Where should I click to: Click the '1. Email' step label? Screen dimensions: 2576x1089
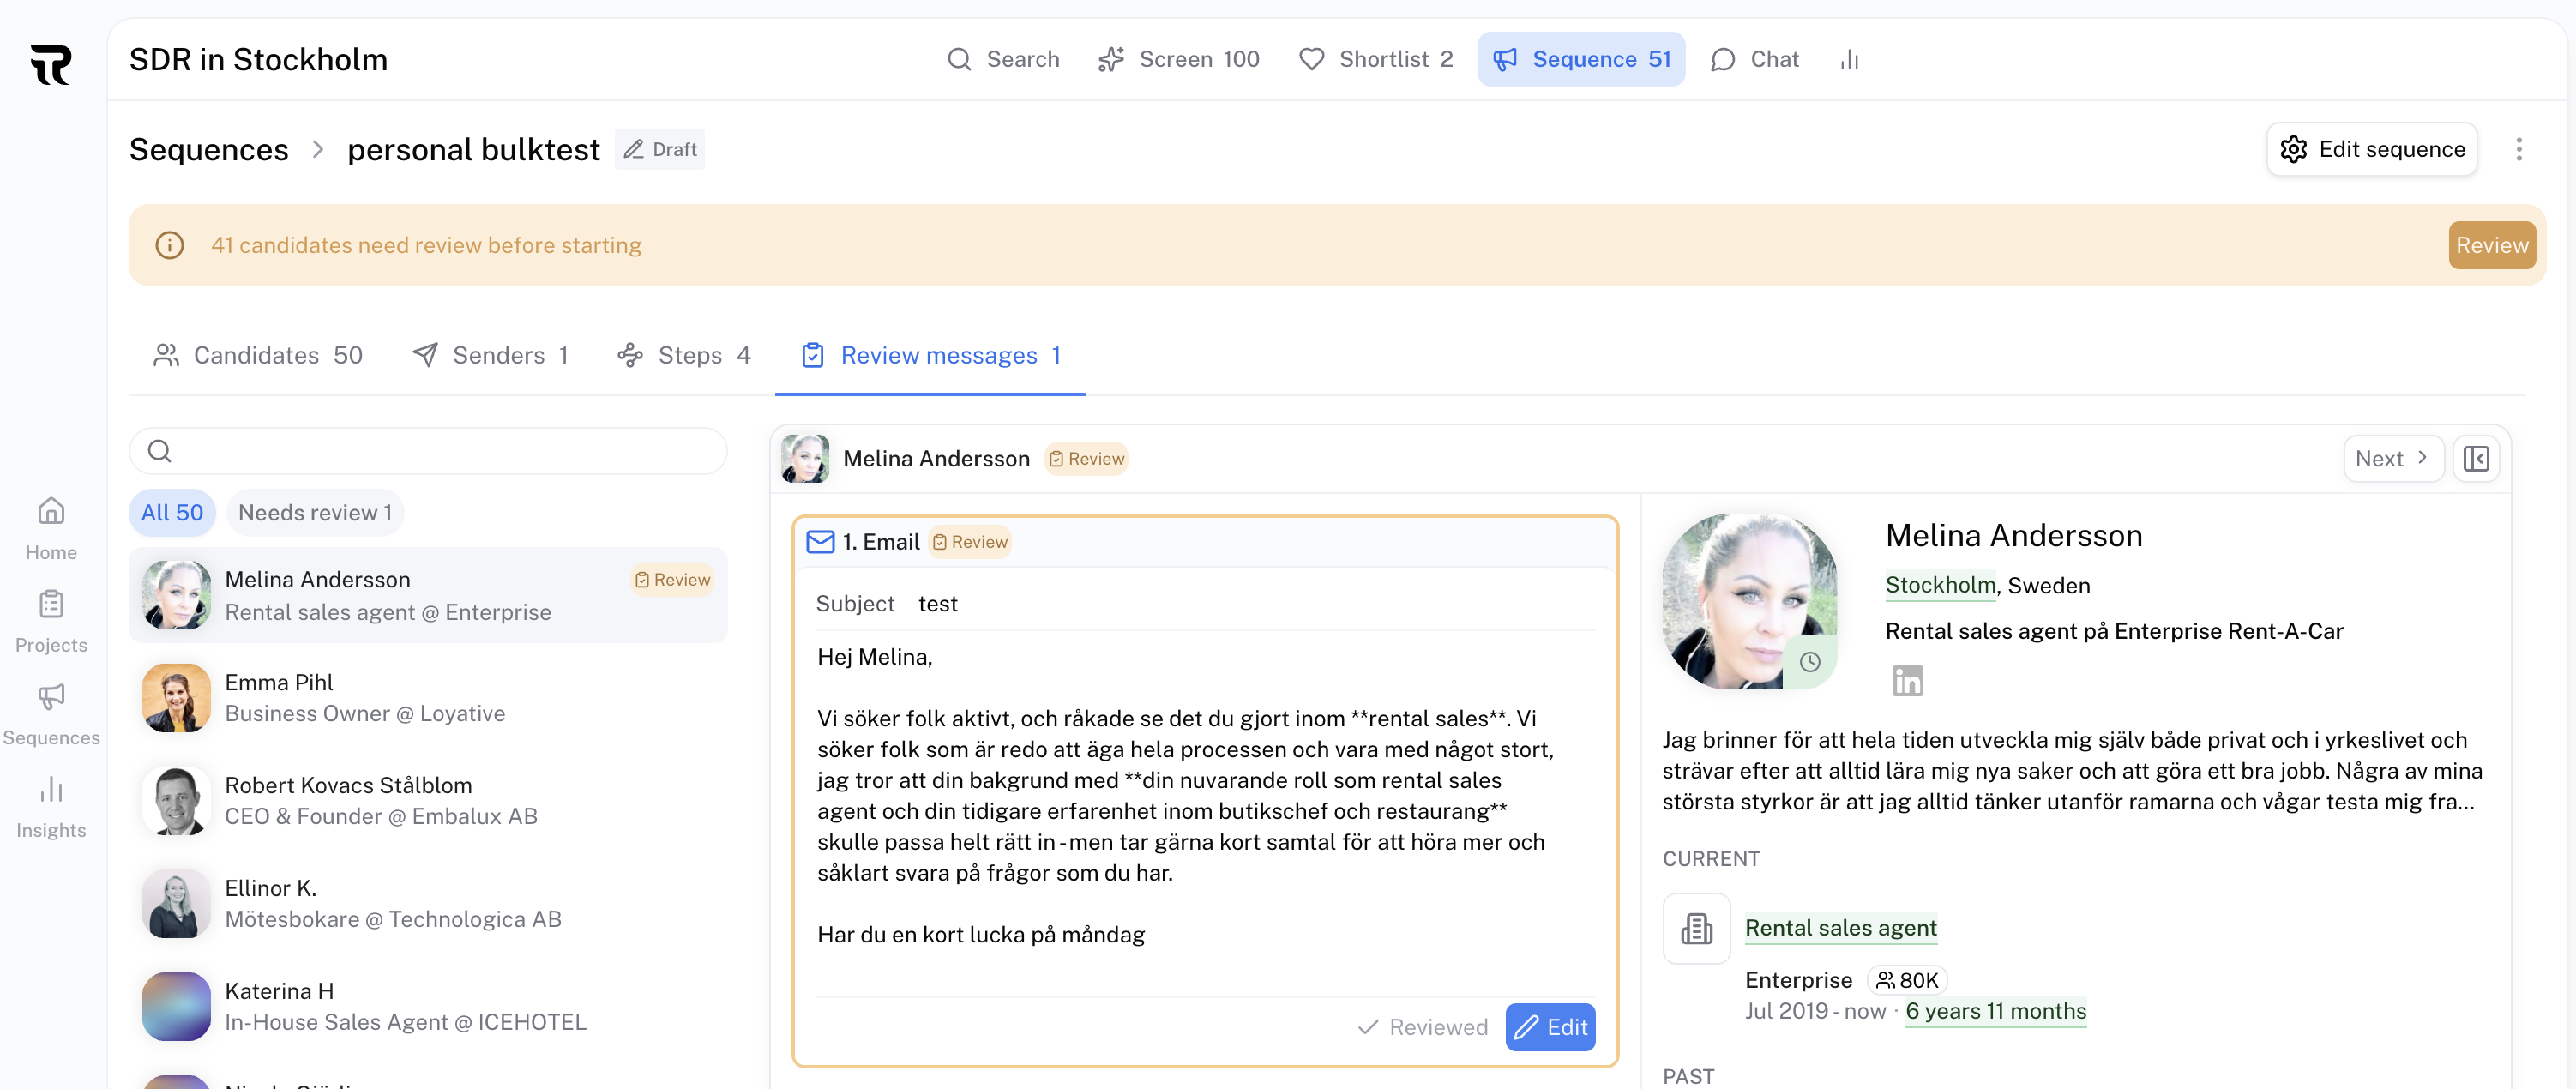[x=880, y=542]
